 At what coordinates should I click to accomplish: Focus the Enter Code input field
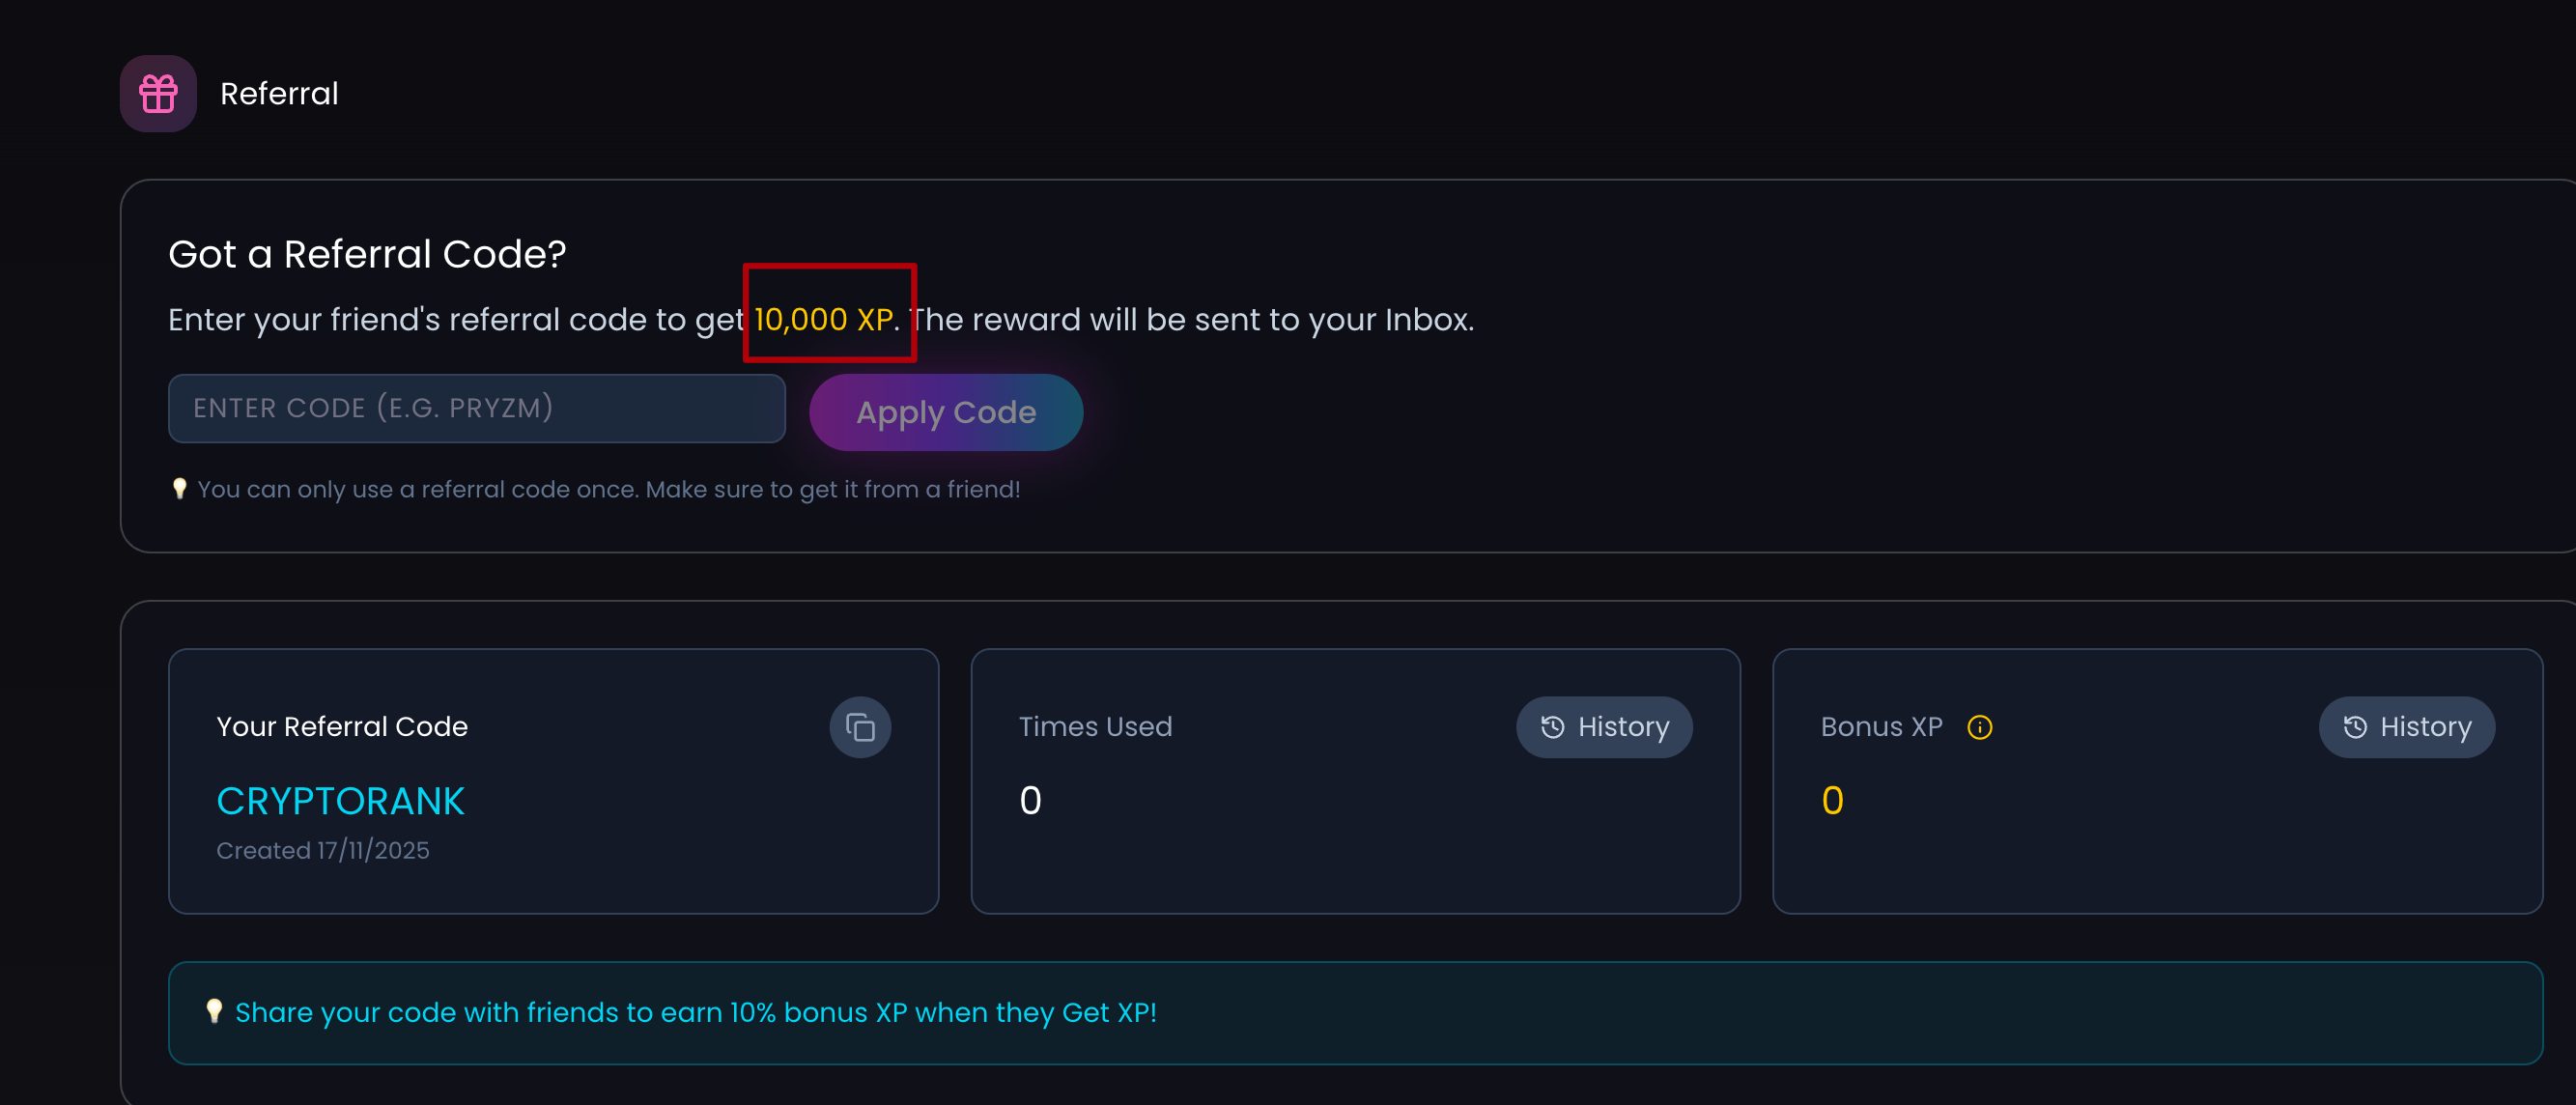[476, 408]
